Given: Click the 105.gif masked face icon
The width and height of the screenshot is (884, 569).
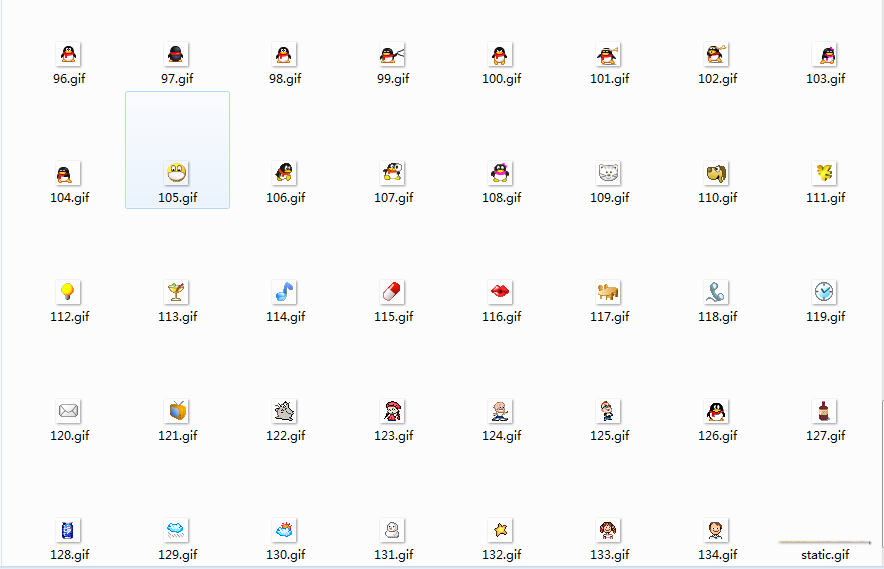Looking at the screenshot, I should [x=176, y=173].
